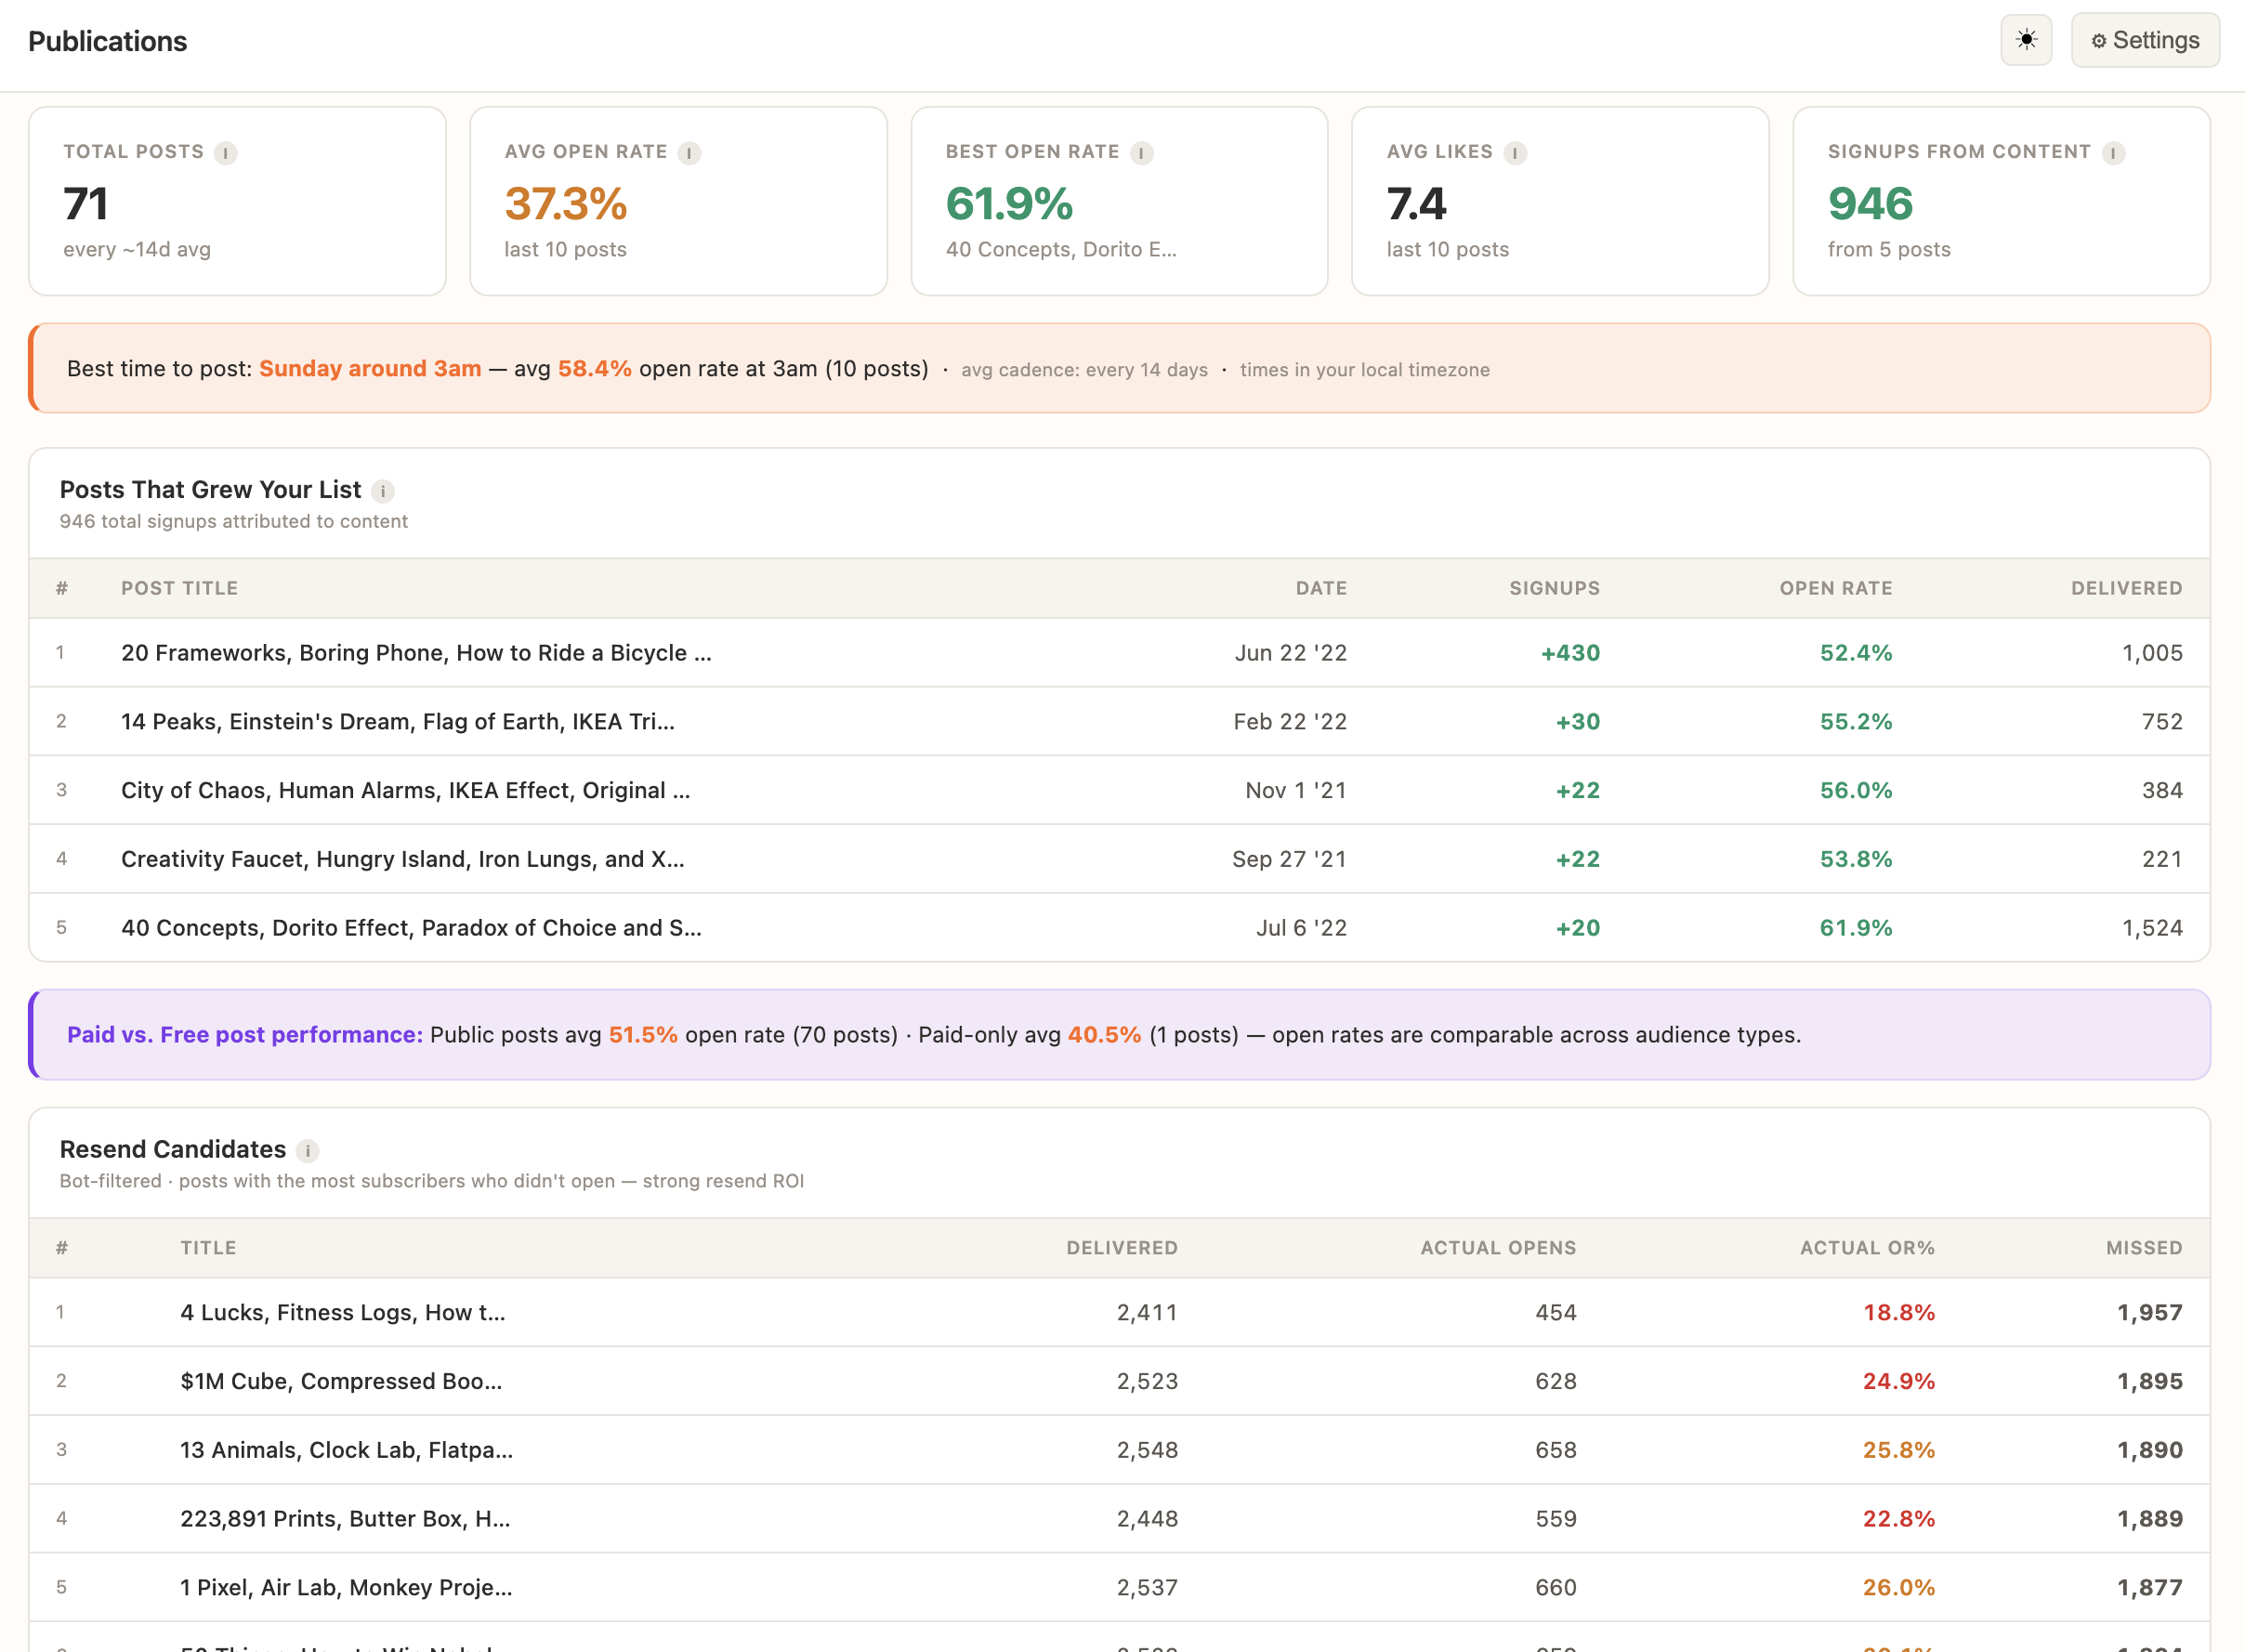This screenshot has height=1652, width=2245.
Task: Click the Actual OR% column header
Action: click(1866, 1248)
